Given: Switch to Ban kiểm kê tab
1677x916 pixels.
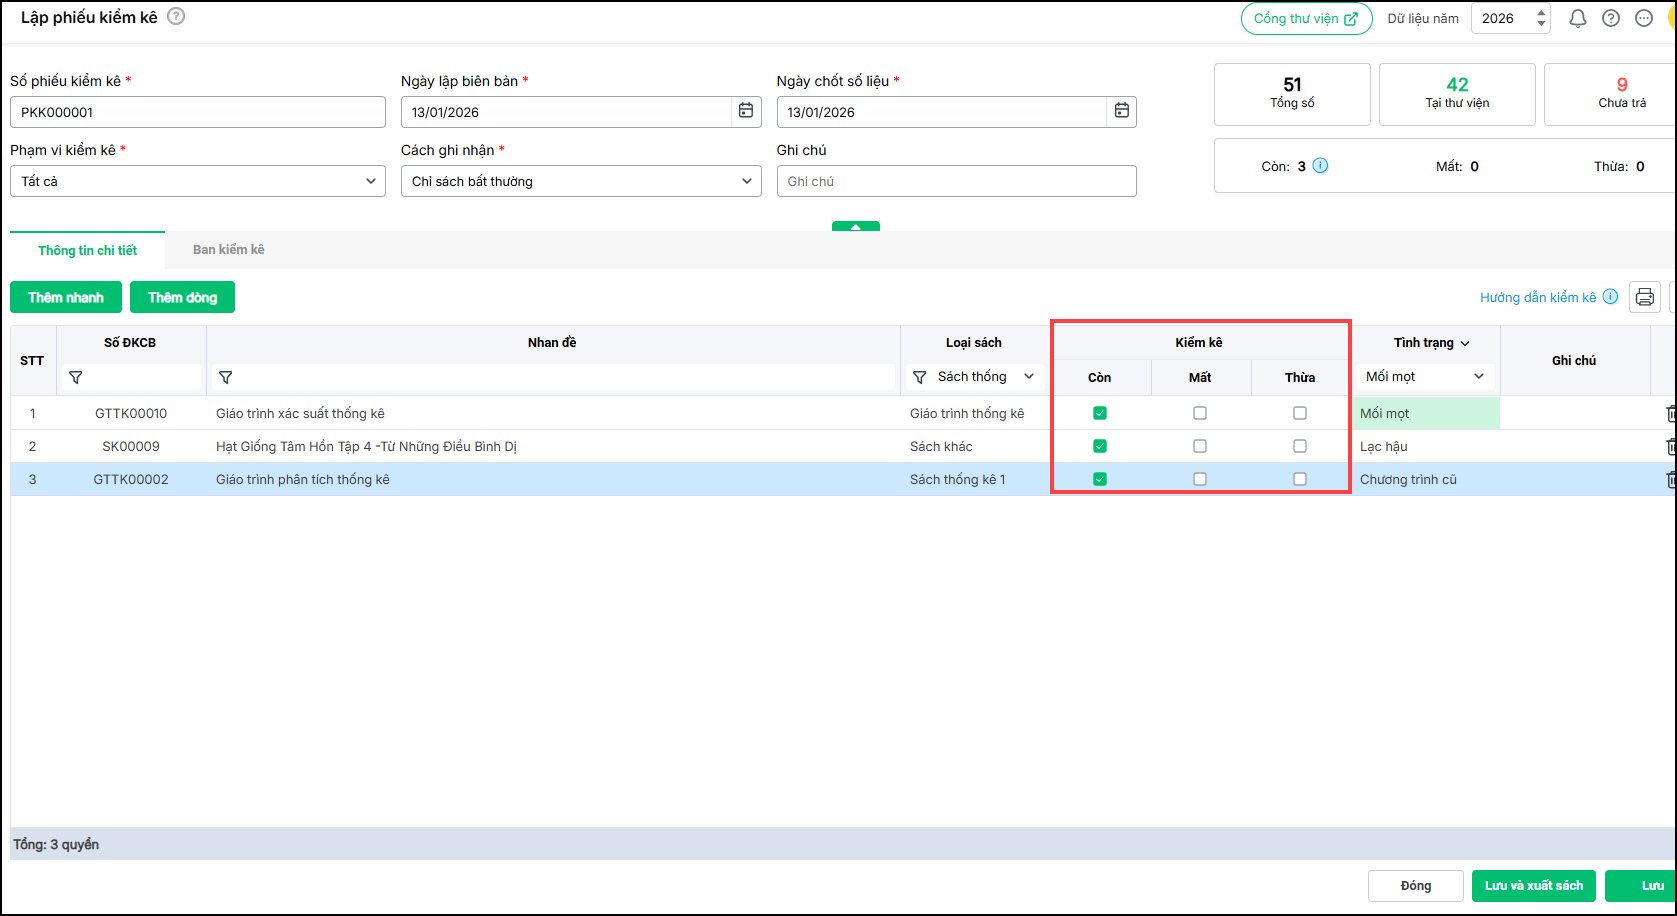Looking at the screenshot, I should click(x=229, y=250).
